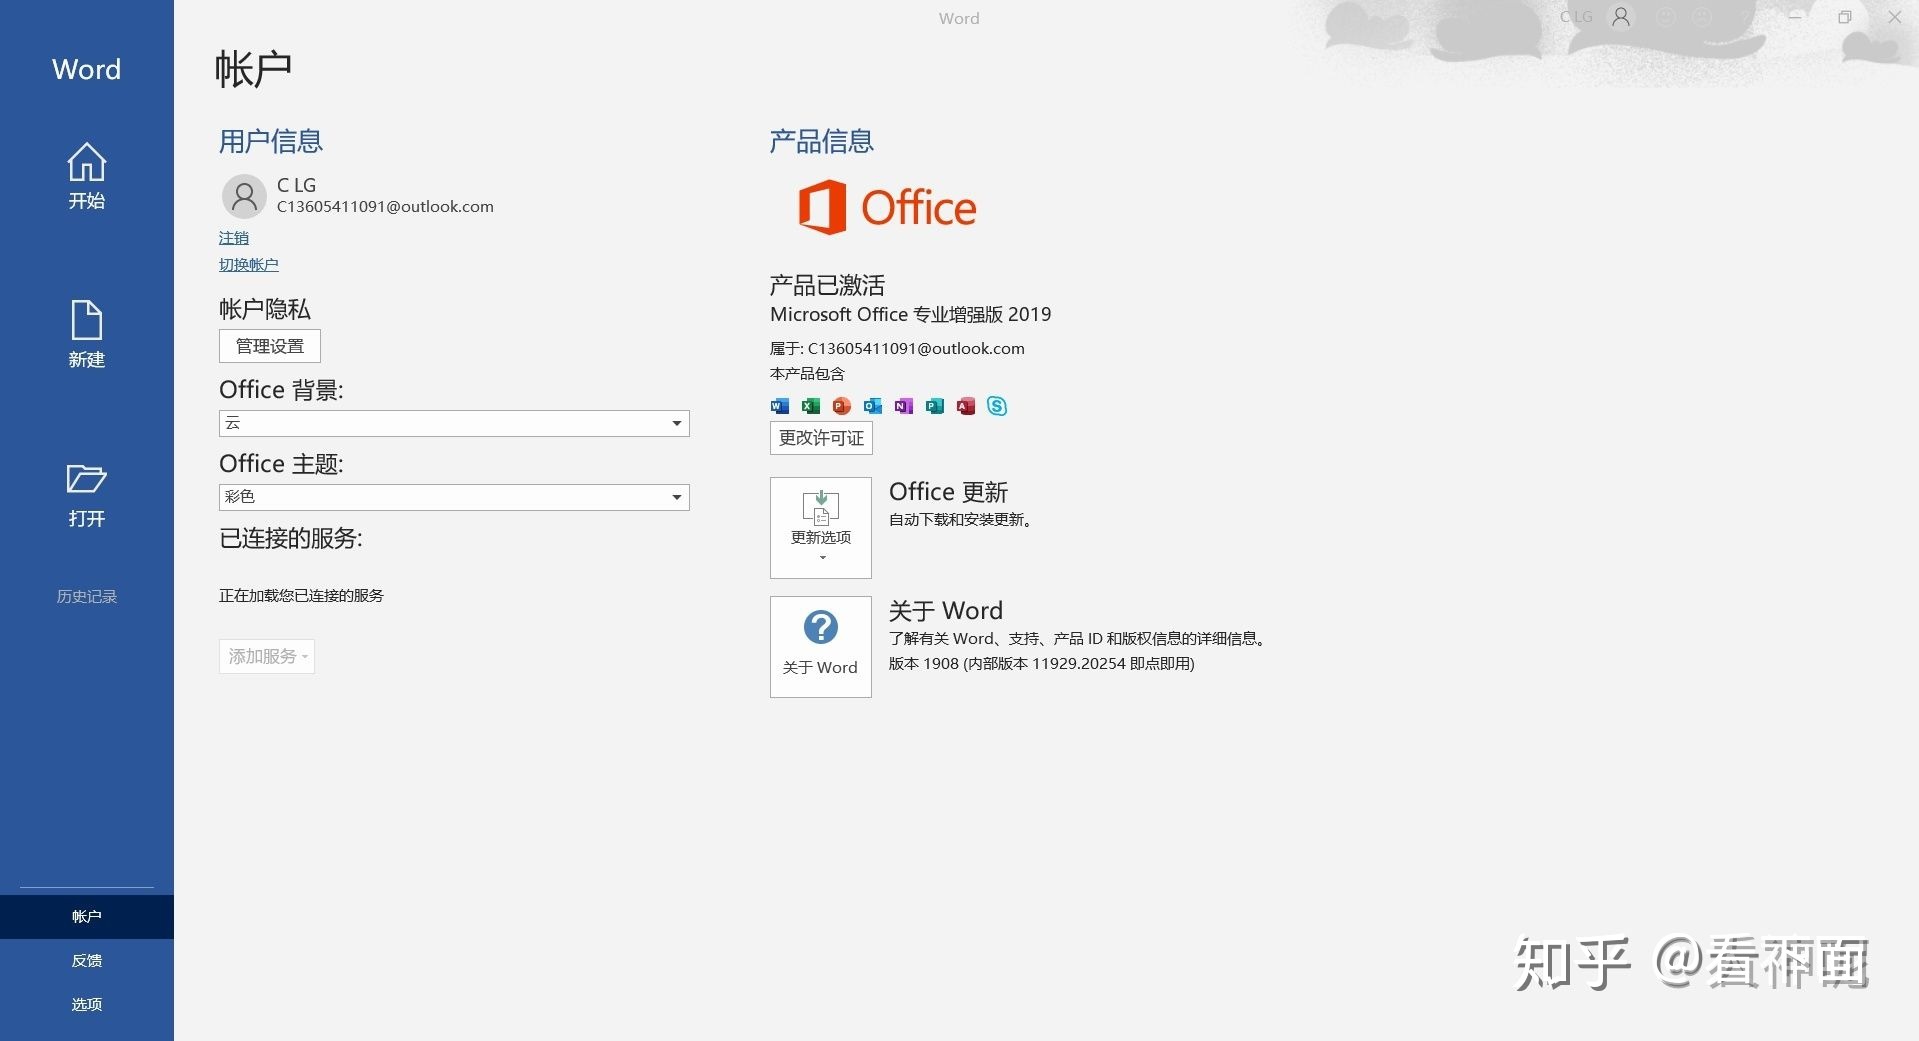This screenshot has height=1041, width=1919.
Task: Click 自动下载和安装更新 text
Action: 961,520
